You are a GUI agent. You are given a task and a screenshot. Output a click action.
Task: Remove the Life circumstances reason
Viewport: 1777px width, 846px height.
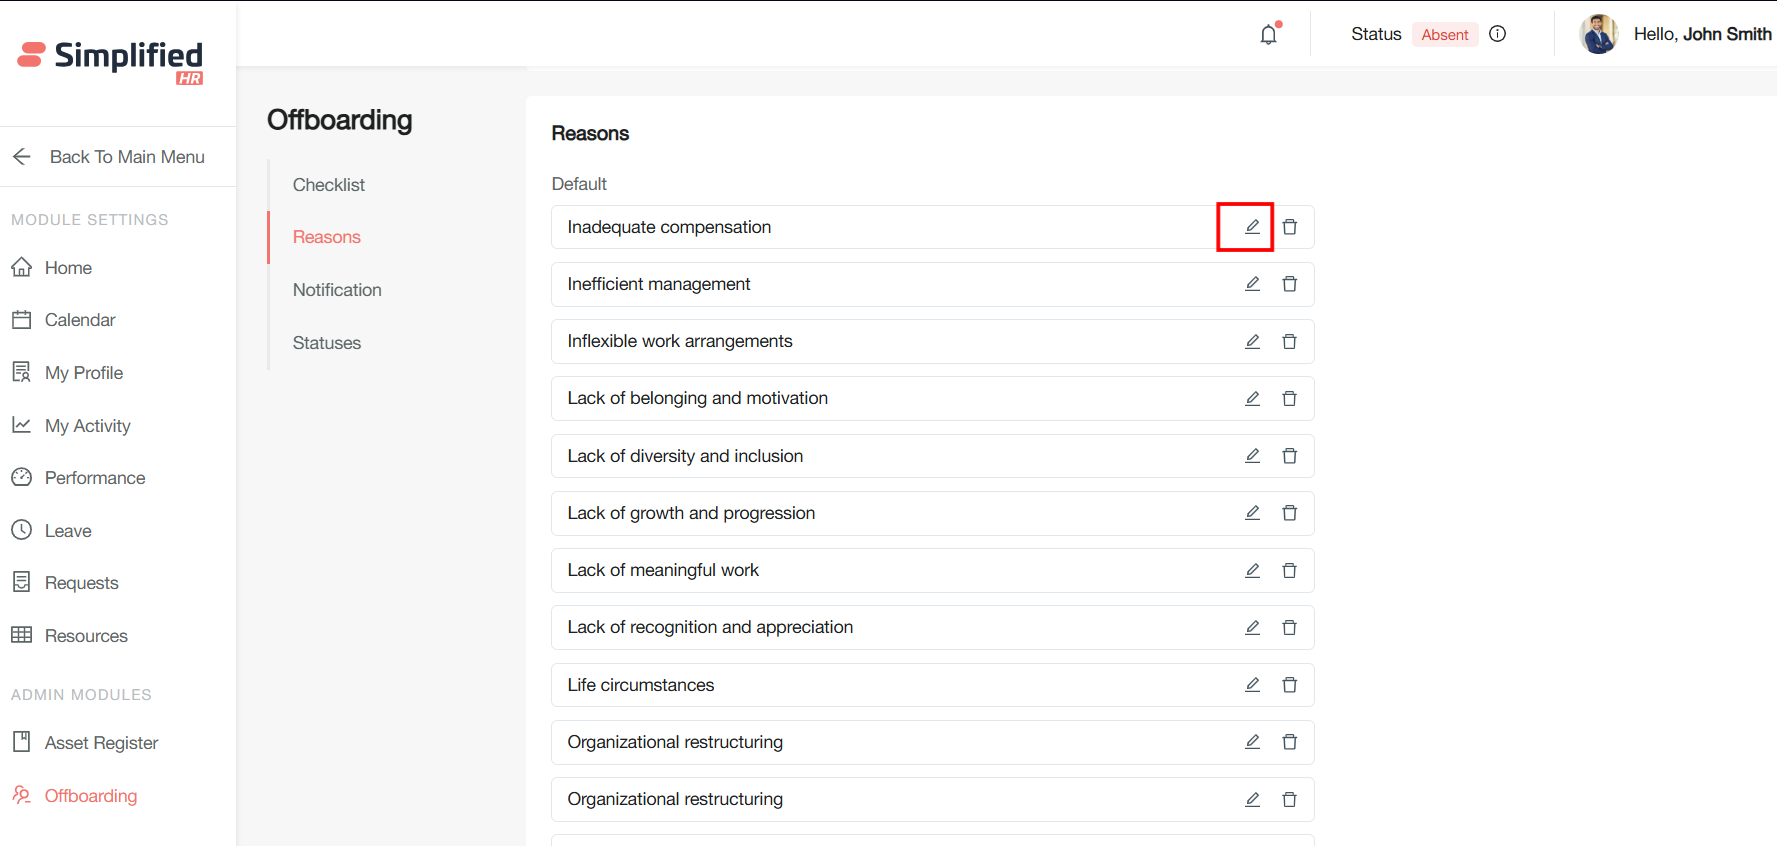click(x=1289, y=685)
